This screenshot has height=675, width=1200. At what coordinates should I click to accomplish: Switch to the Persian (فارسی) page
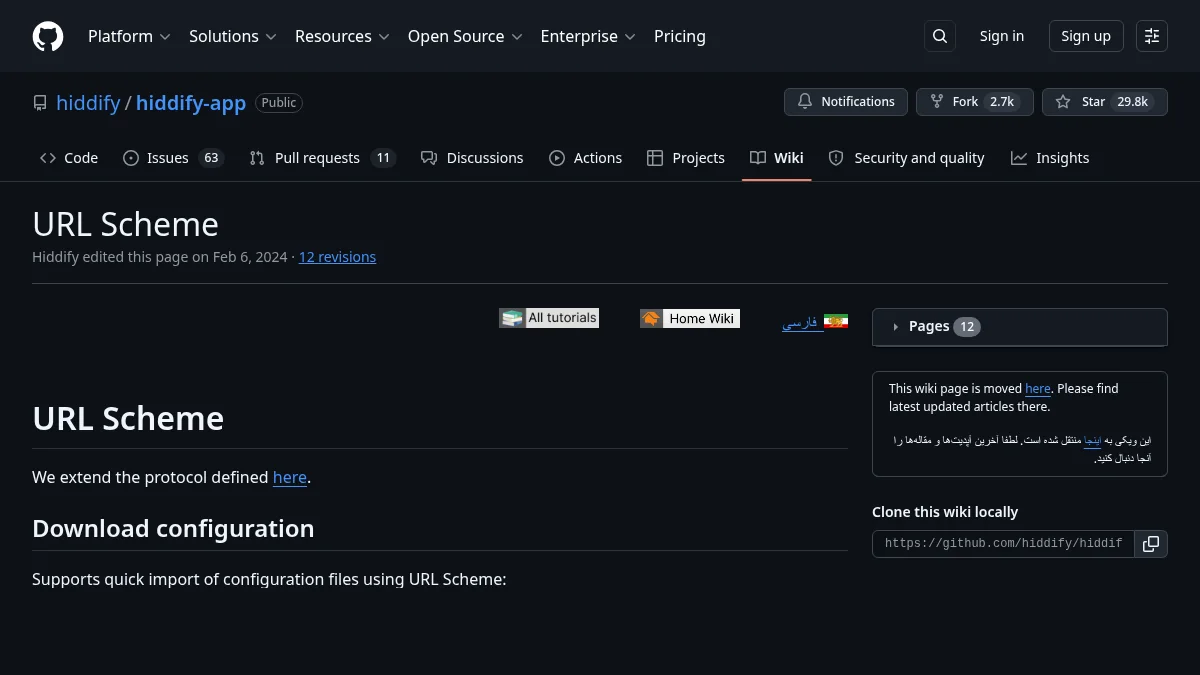[800, 322]
